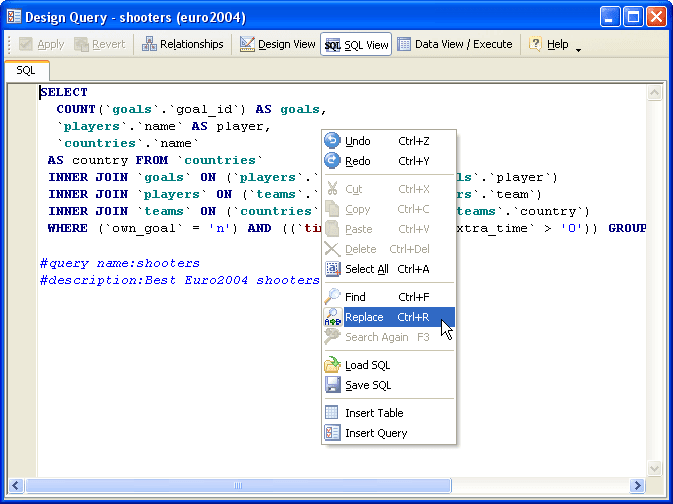Click the '#description:Best Euro2004 shooters' comment
Viewport: 673px width, 504px height.
click(x=180, y=280)
